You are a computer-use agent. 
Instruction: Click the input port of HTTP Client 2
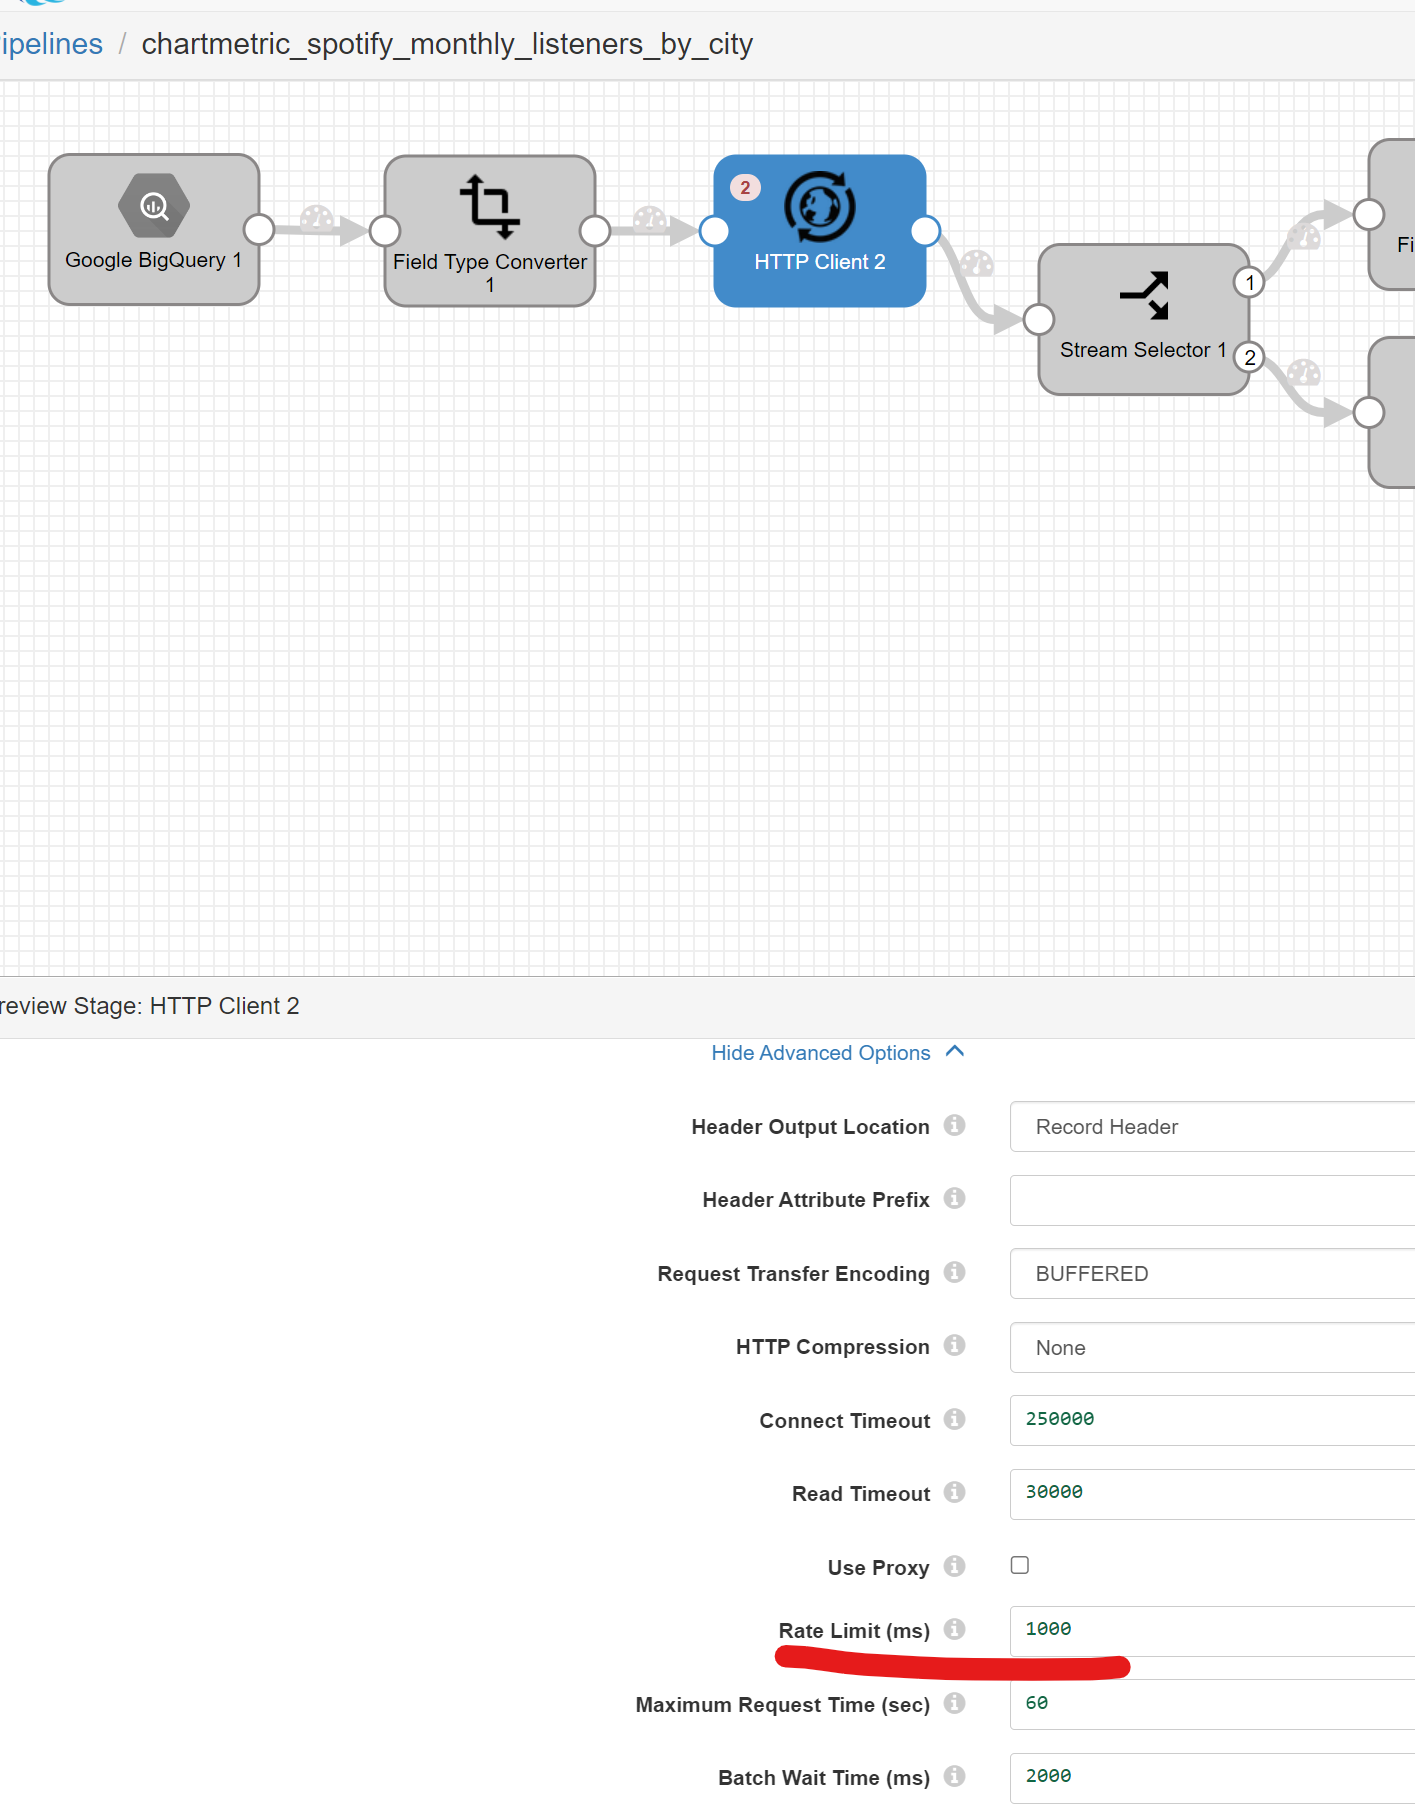pos(714,231)
